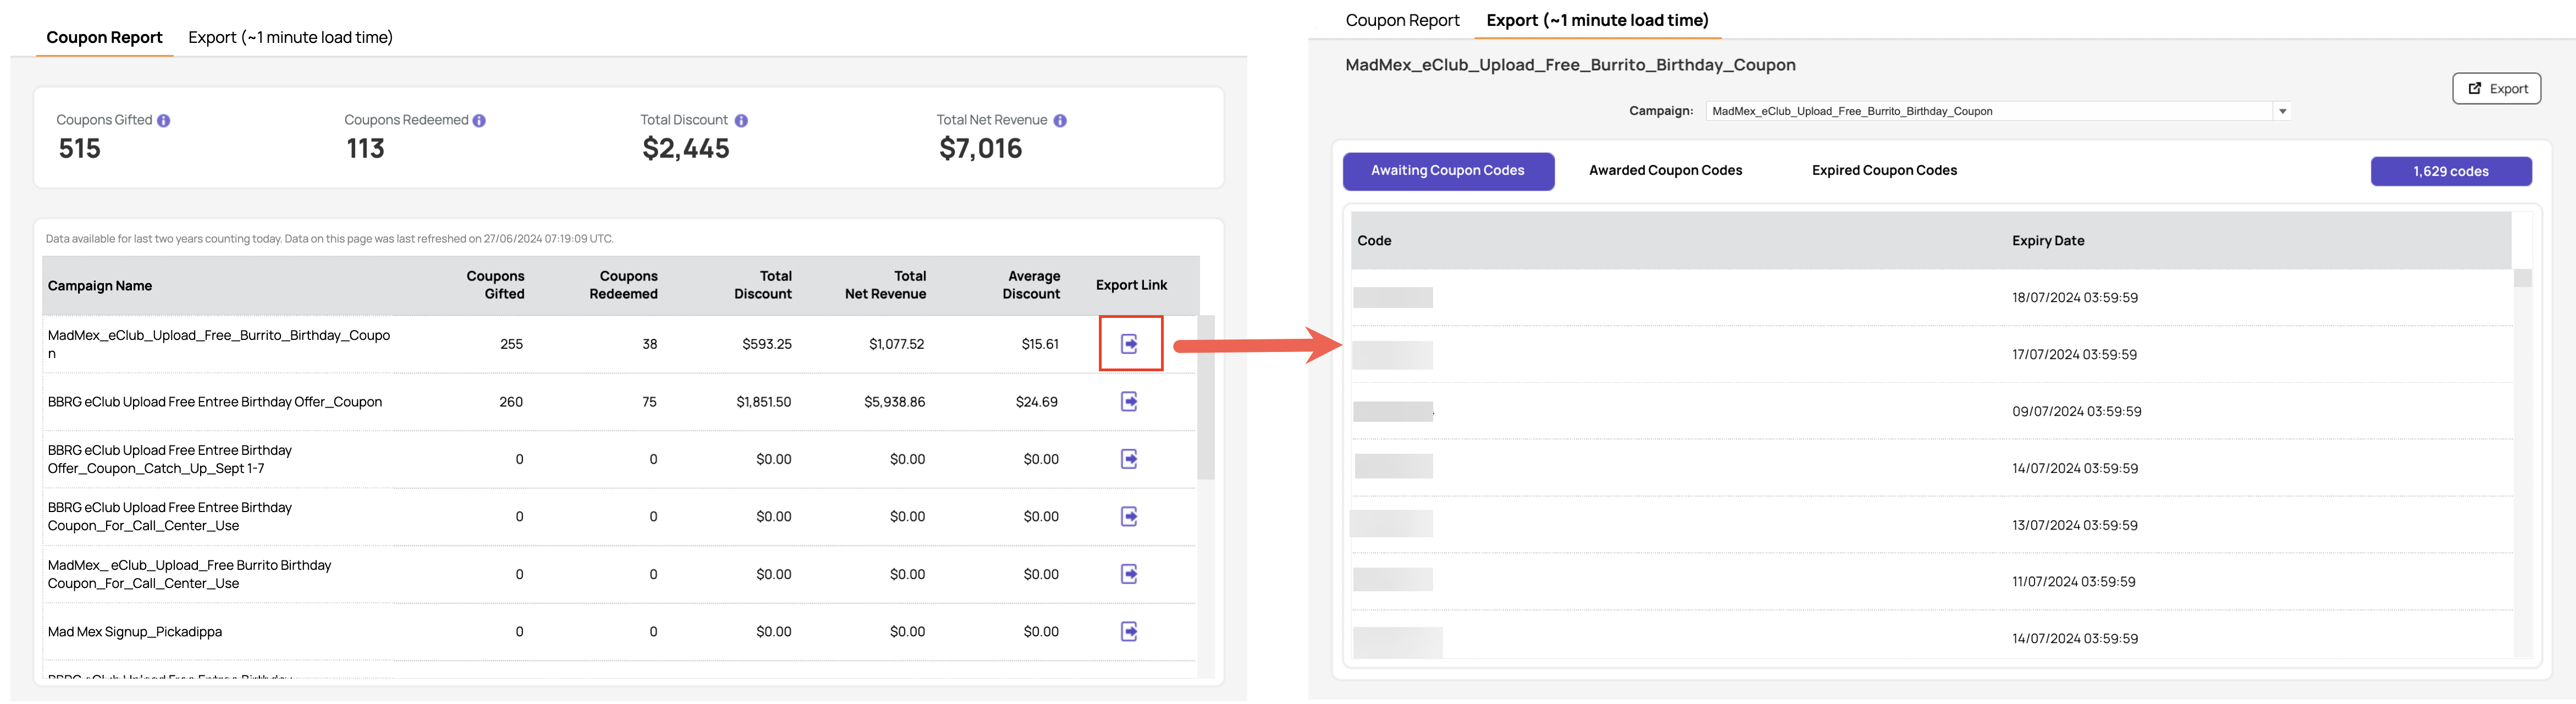
Task: Click the $593.25 total discount cell
Action: (x=766, y=344)
